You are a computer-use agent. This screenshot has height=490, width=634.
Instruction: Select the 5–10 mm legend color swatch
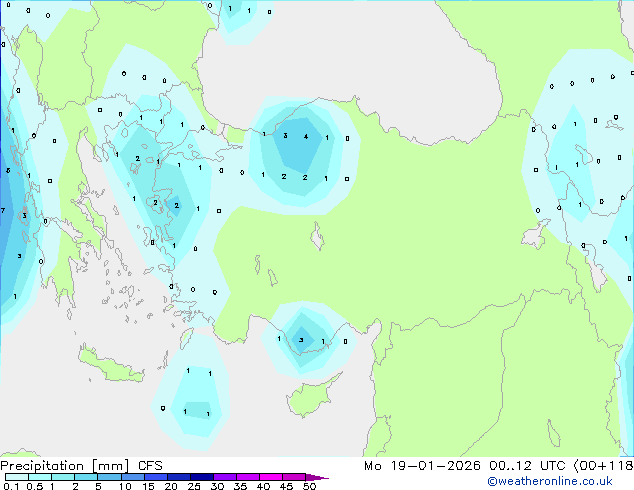pyautogui.click(x=109, y=477)
